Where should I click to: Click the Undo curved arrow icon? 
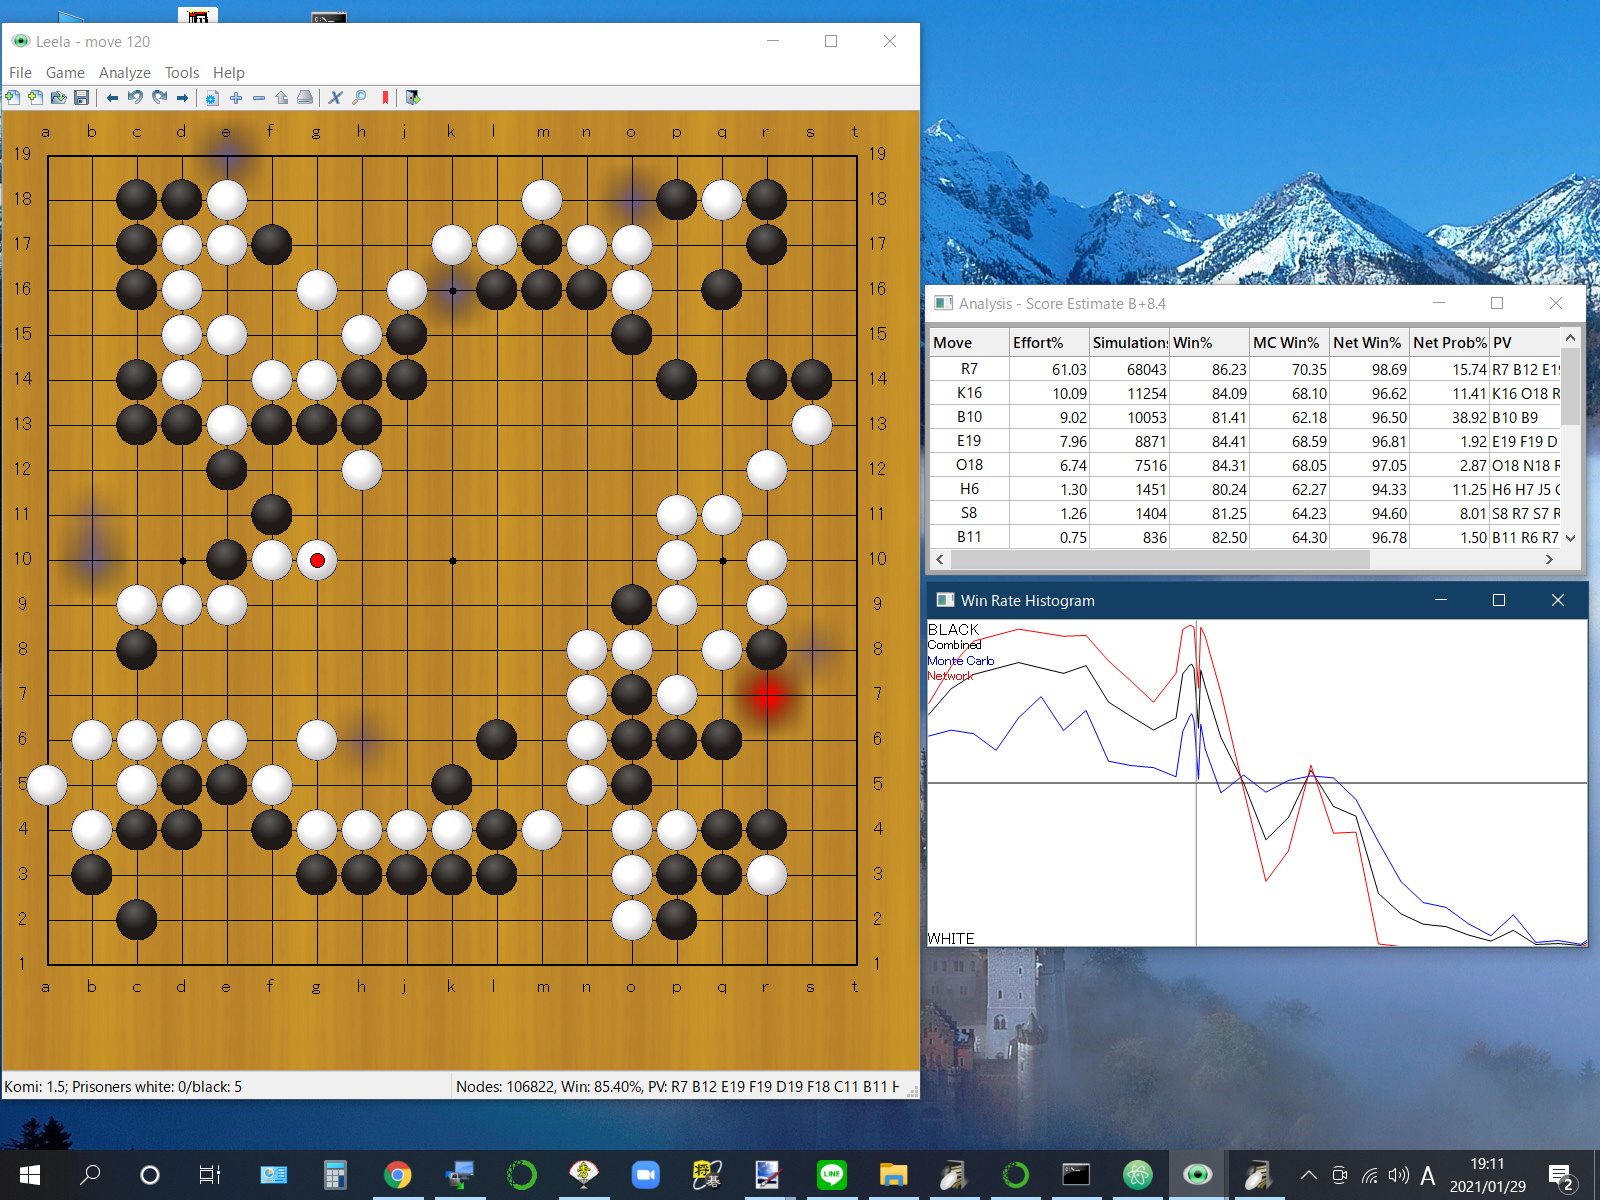click(135, 98)
